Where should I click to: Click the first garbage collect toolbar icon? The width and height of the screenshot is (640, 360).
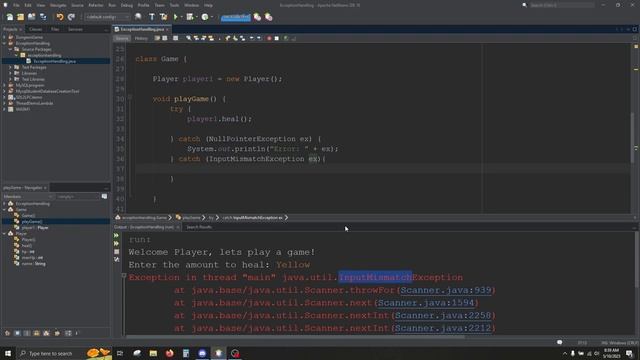click(257, 17)
